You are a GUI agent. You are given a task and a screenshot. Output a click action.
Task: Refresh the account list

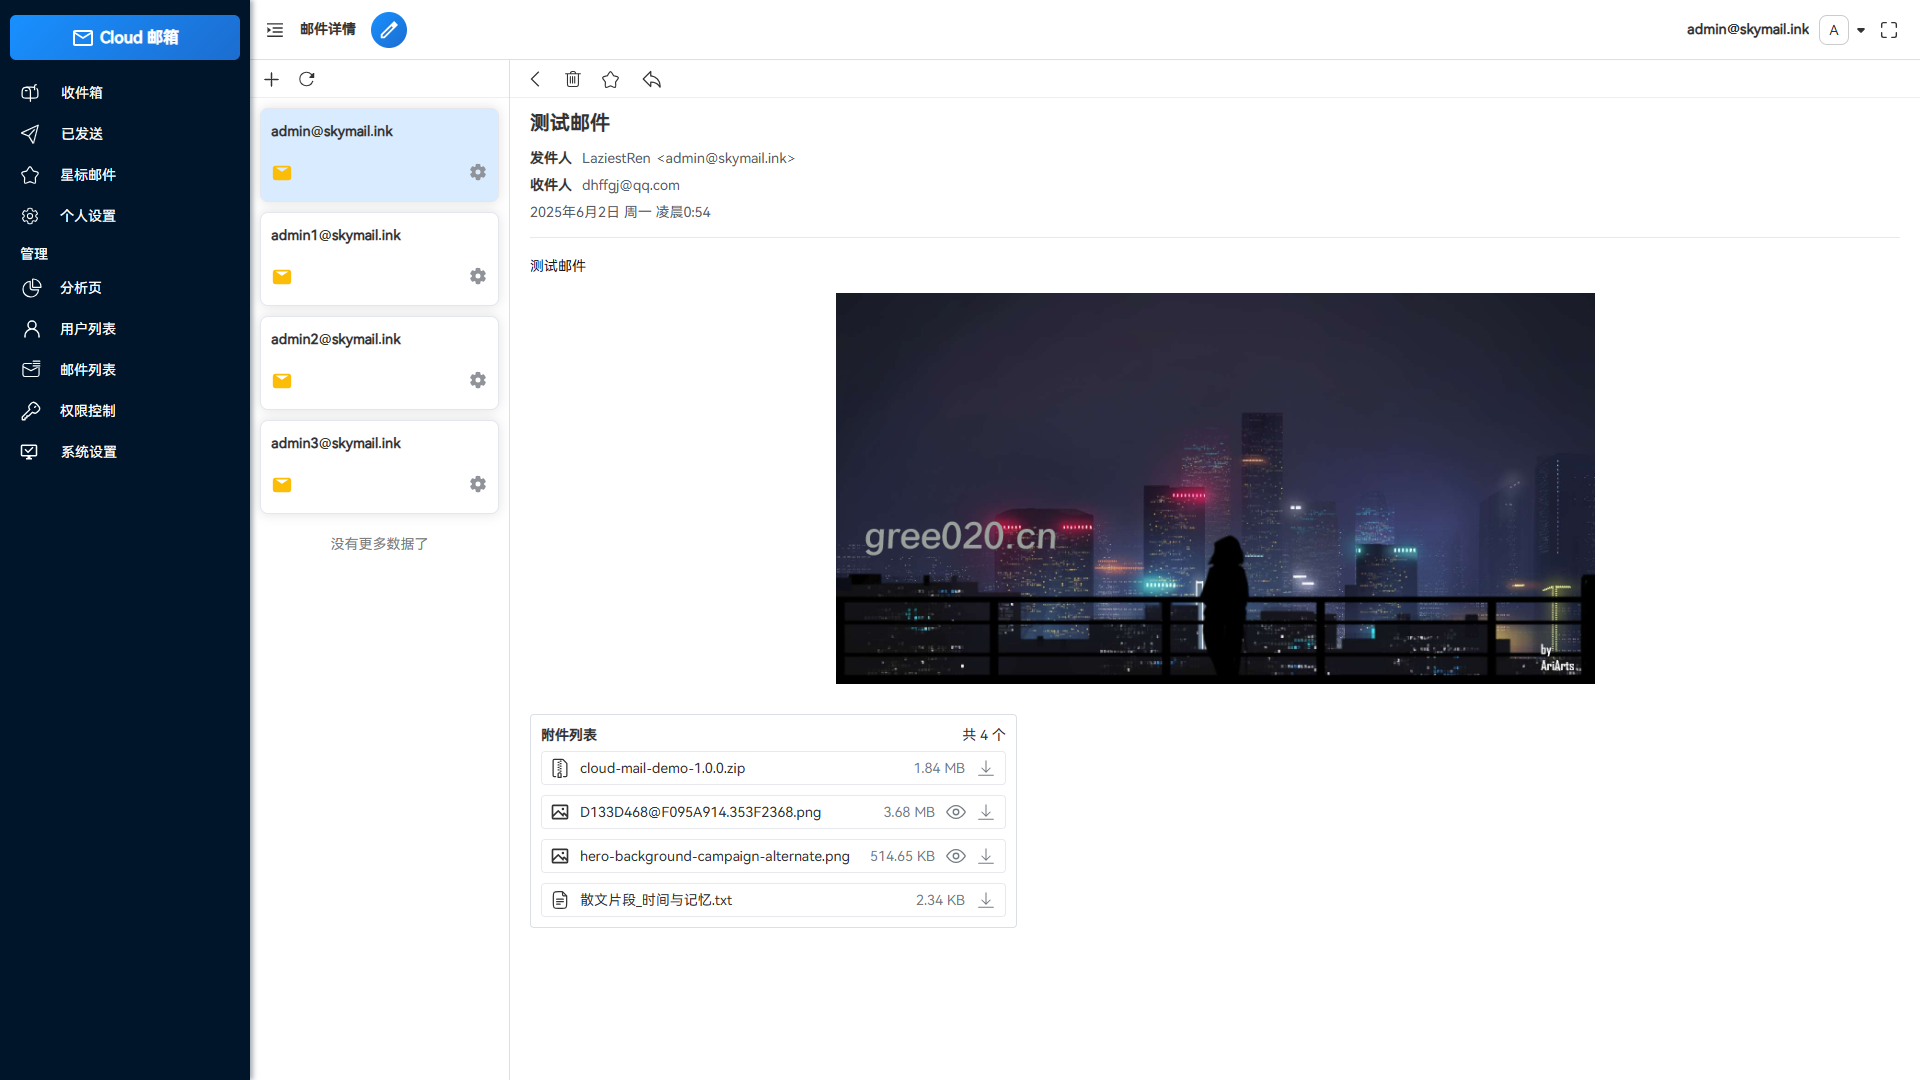(x=307, y=79)
